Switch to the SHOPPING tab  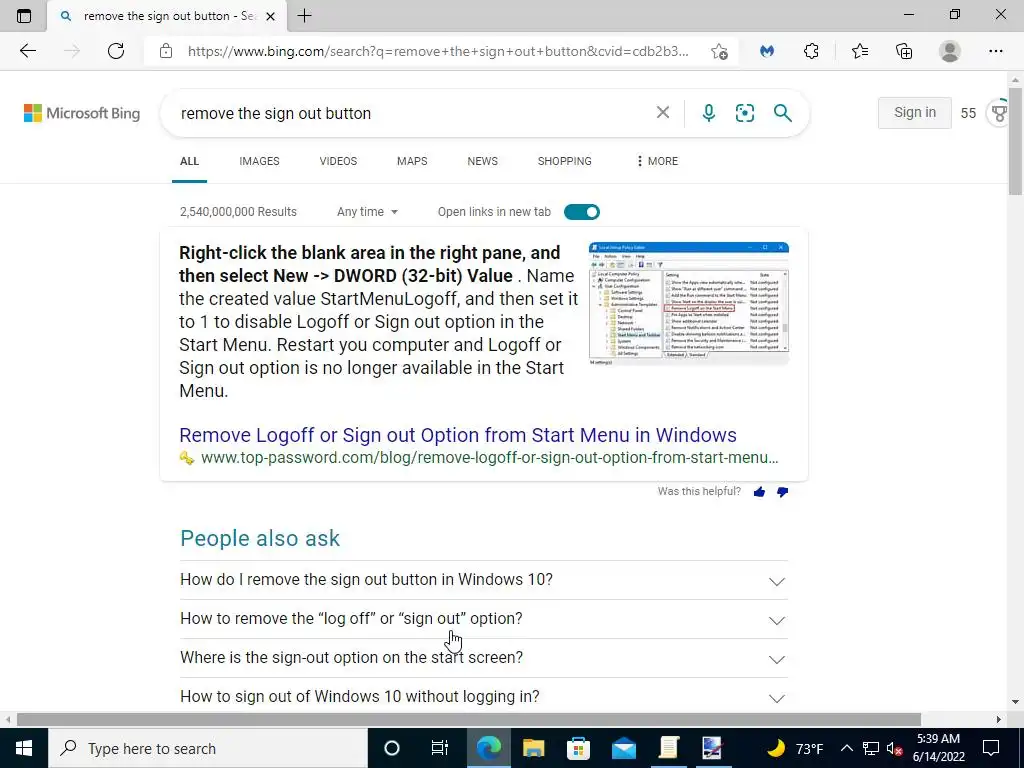click(x=564, y=161)
